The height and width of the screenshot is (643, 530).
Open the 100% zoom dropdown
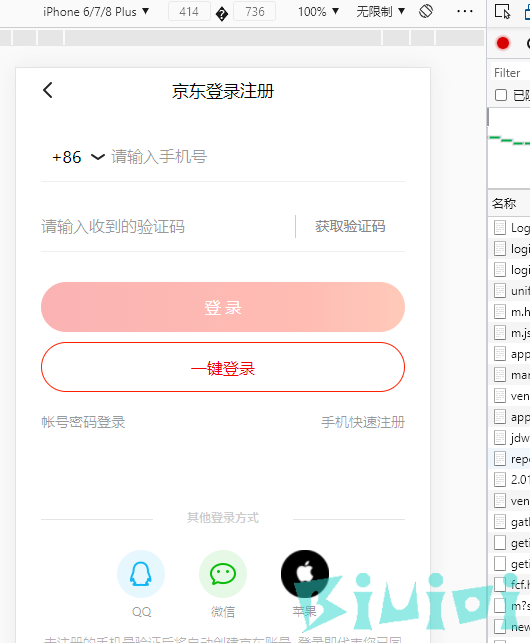point(318,11)
